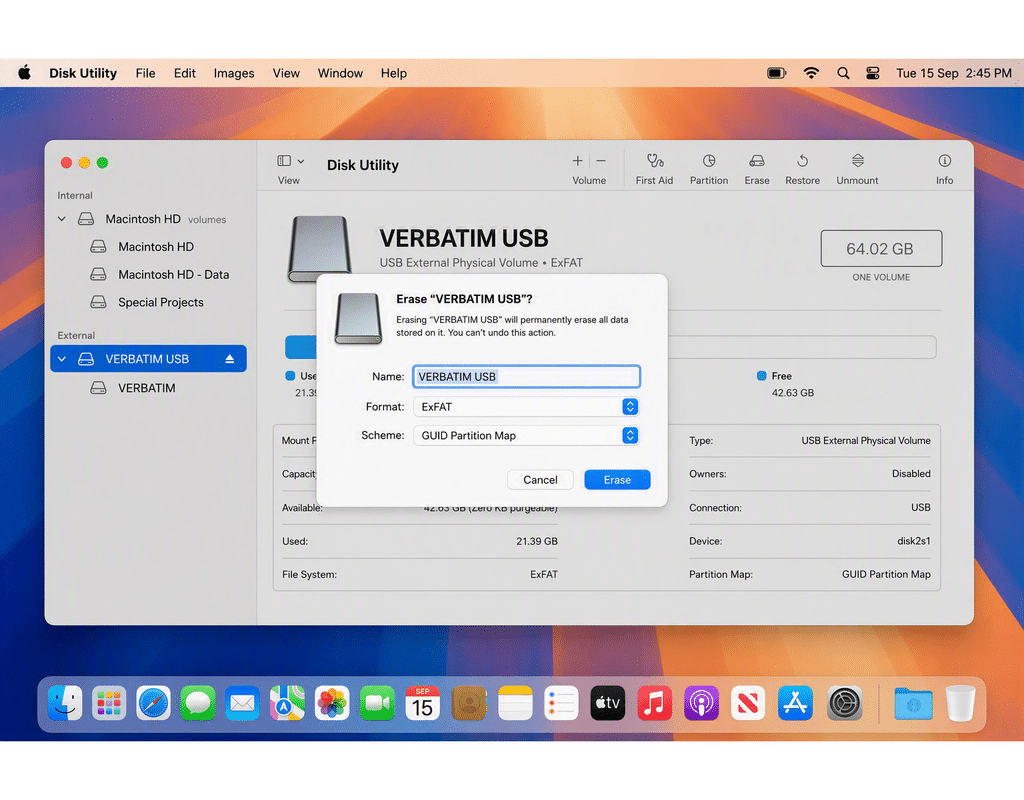
Task: Open Finder from the Dock
Action: (x=65, y=703)
